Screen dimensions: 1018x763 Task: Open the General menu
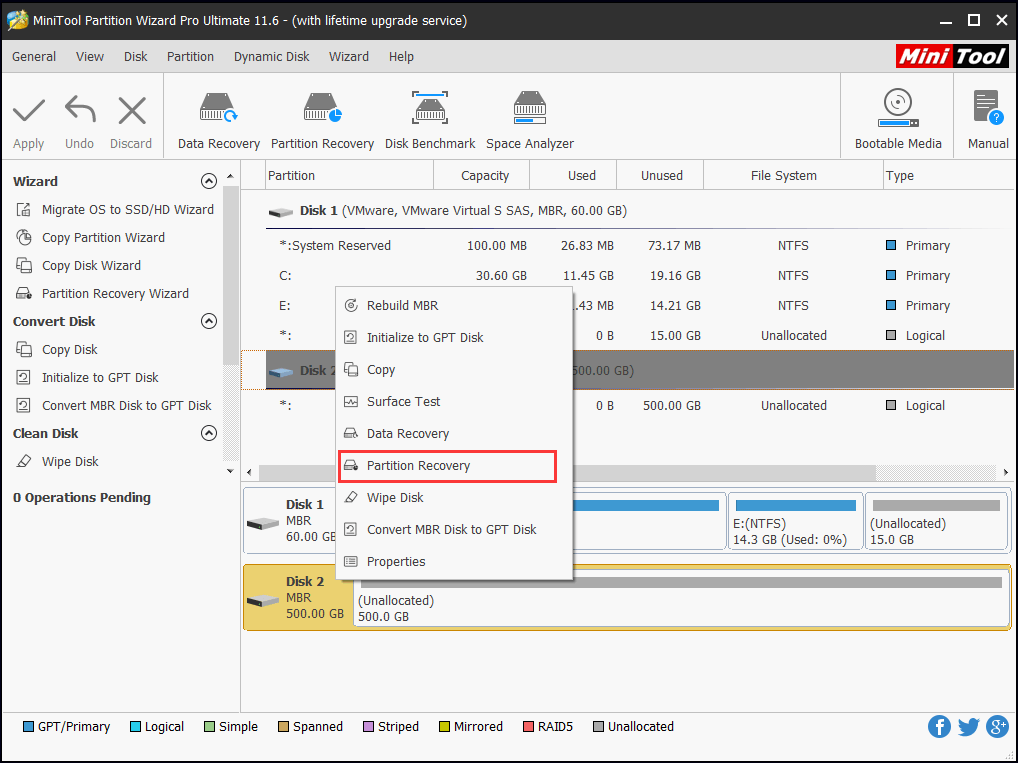coord(34,56)
